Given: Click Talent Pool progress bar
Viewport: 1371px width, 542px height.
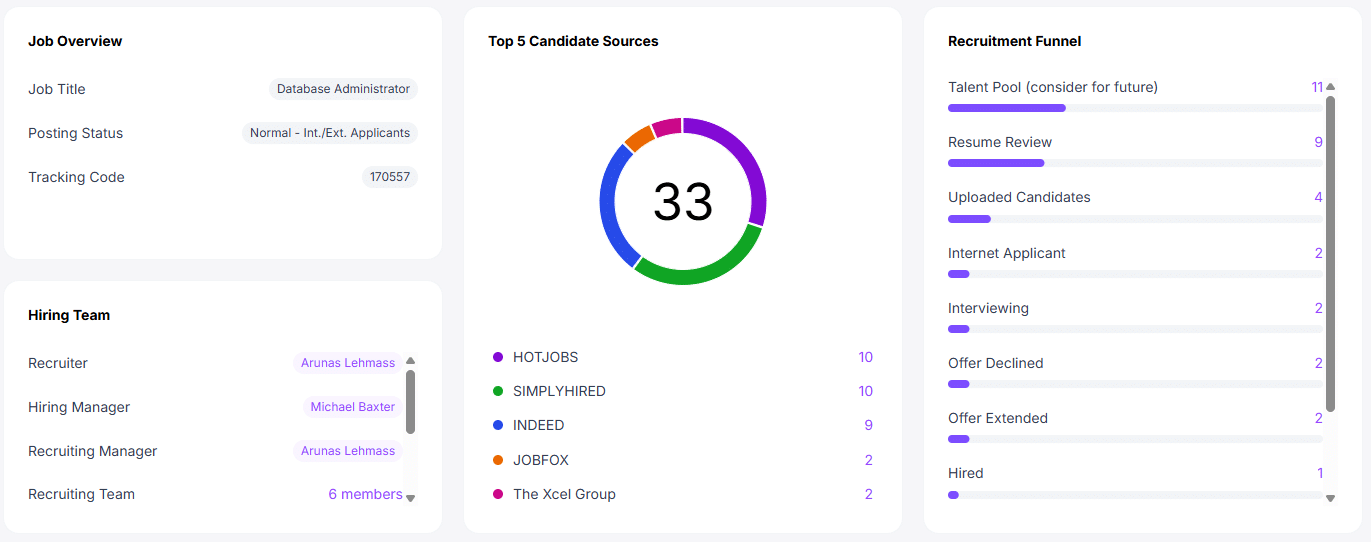Looking at the screenshot, I should coord(1134,108).
